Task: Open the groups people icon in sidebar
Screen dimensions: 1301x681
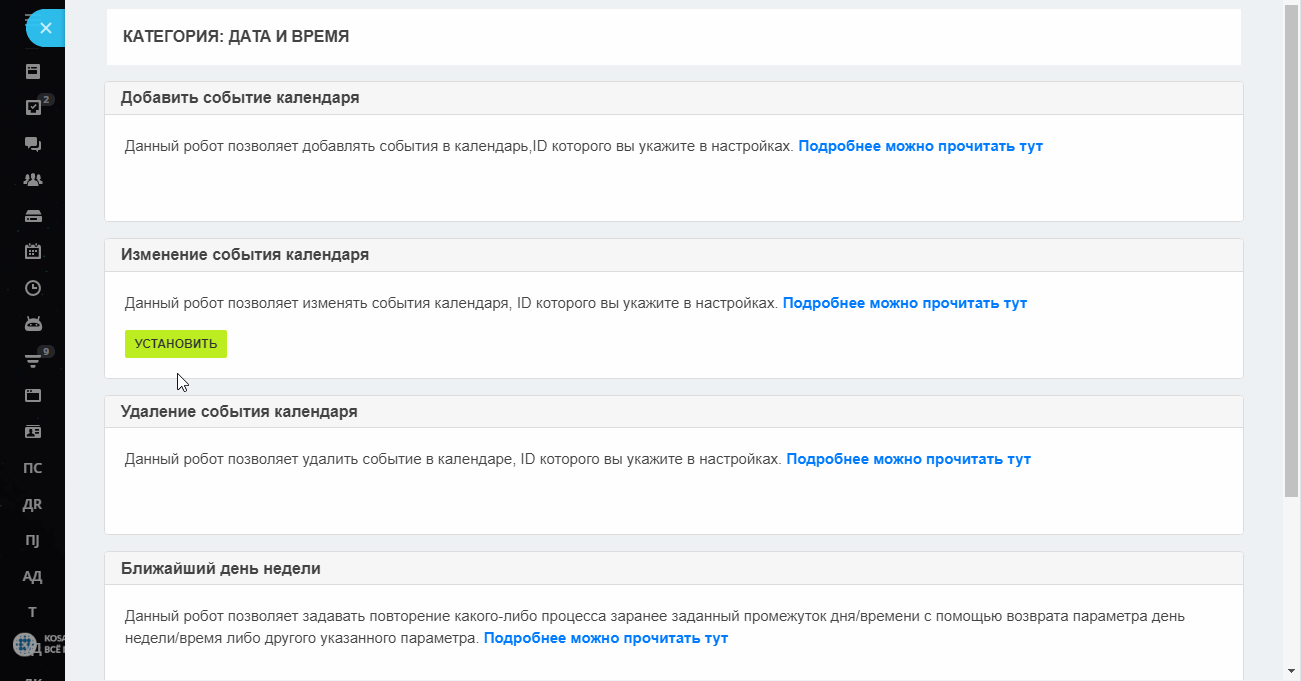Action: tap(33, 180)
